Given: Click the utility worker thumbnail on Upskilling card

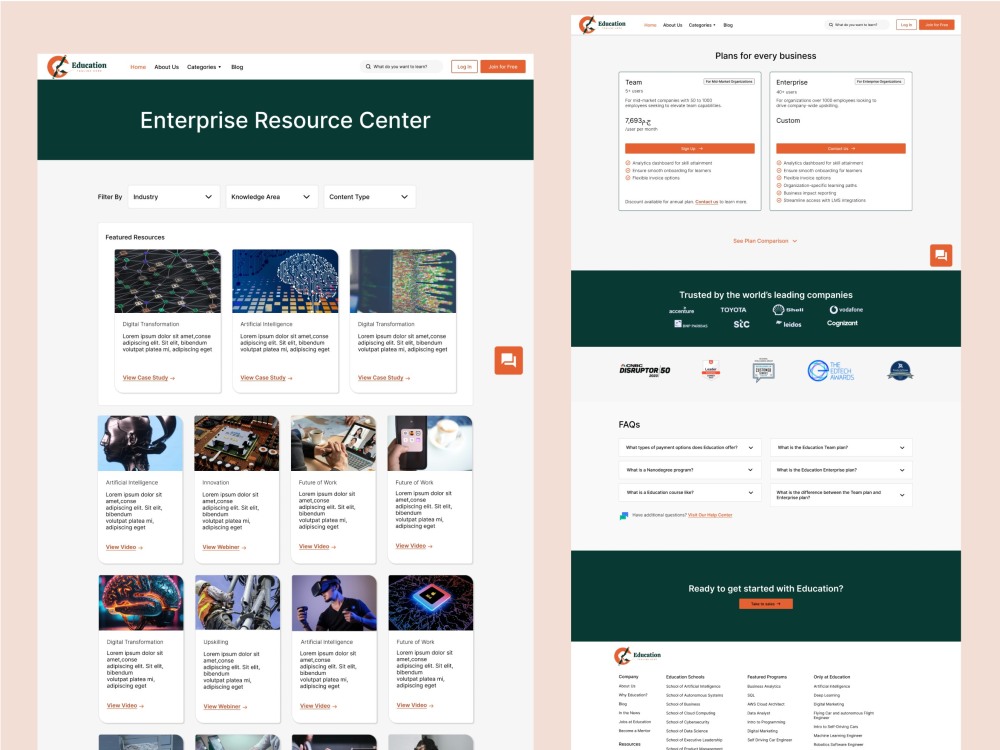Looking at the screenshot, I should [x=237, y=603].
